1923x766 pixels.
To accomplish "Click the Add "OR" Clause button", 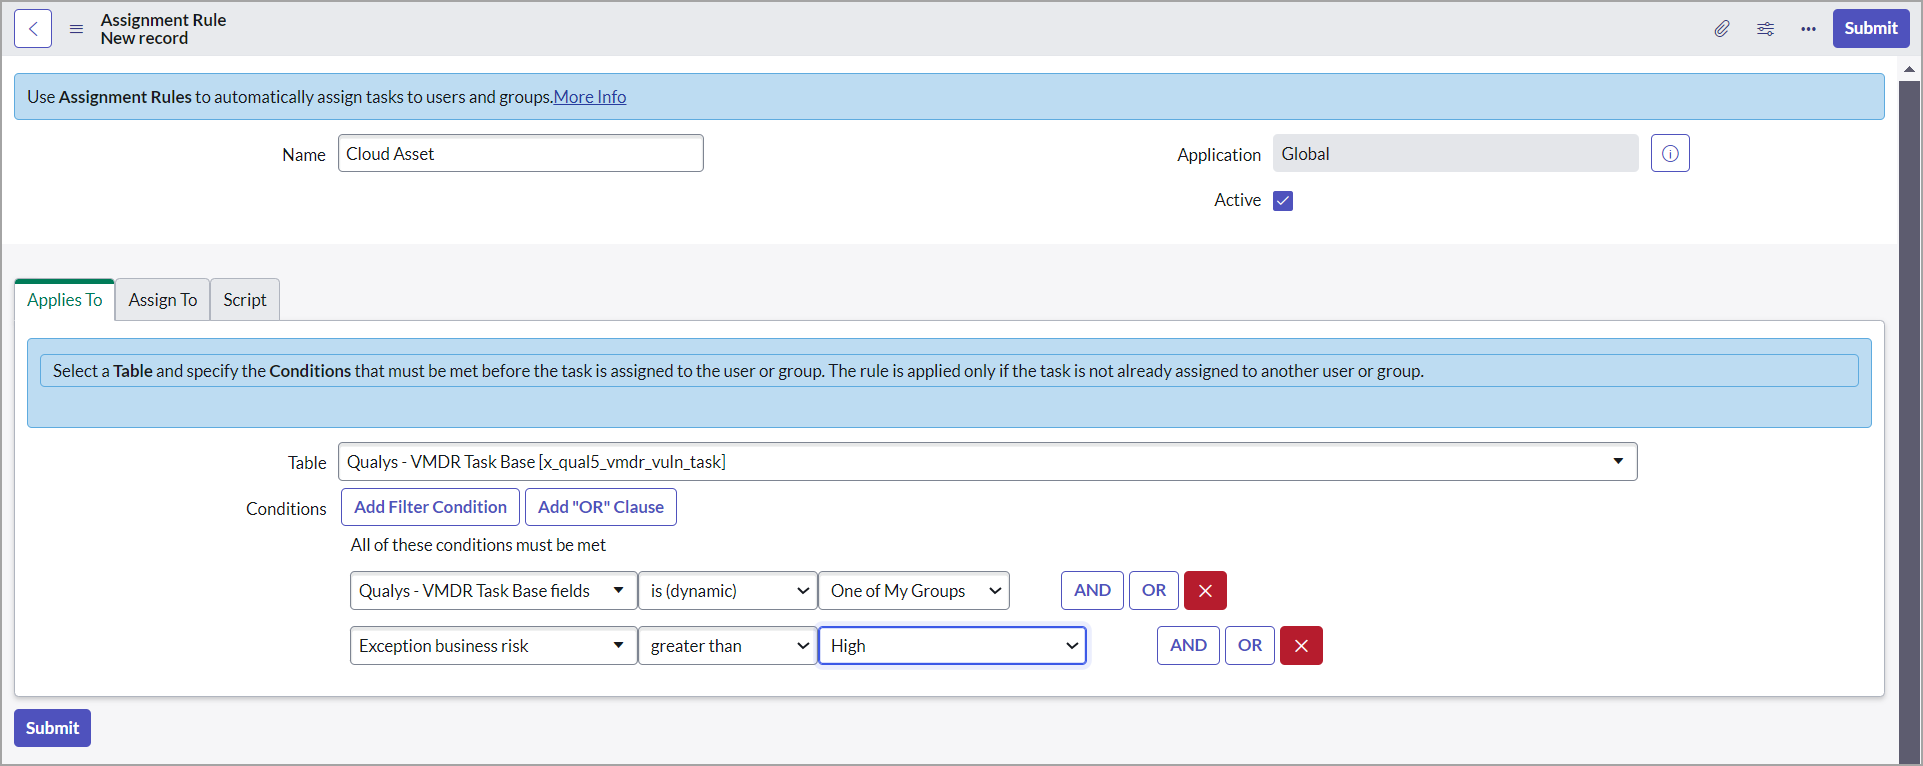I will [x=600, y=507].
